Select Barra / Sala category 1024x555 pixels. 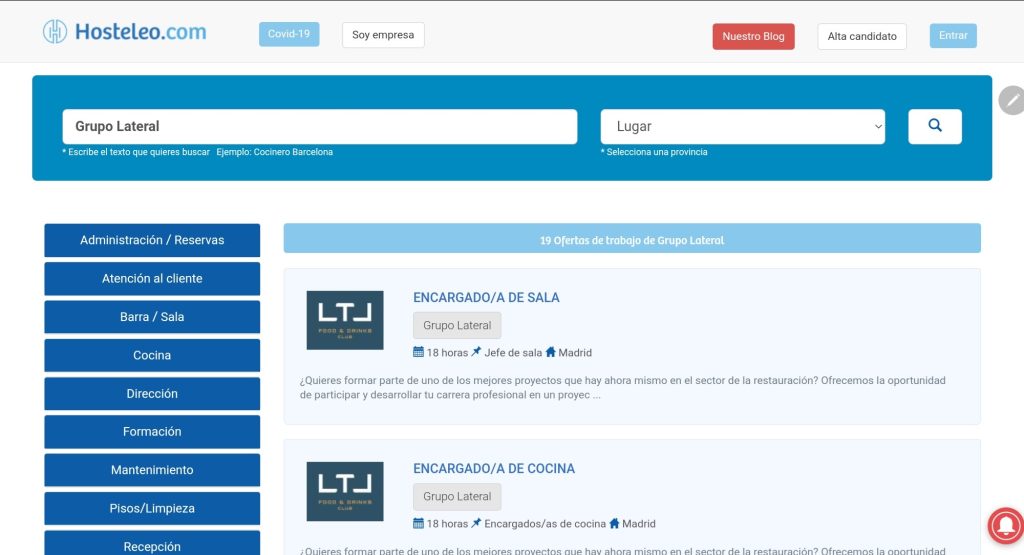(x=152, y=317)
